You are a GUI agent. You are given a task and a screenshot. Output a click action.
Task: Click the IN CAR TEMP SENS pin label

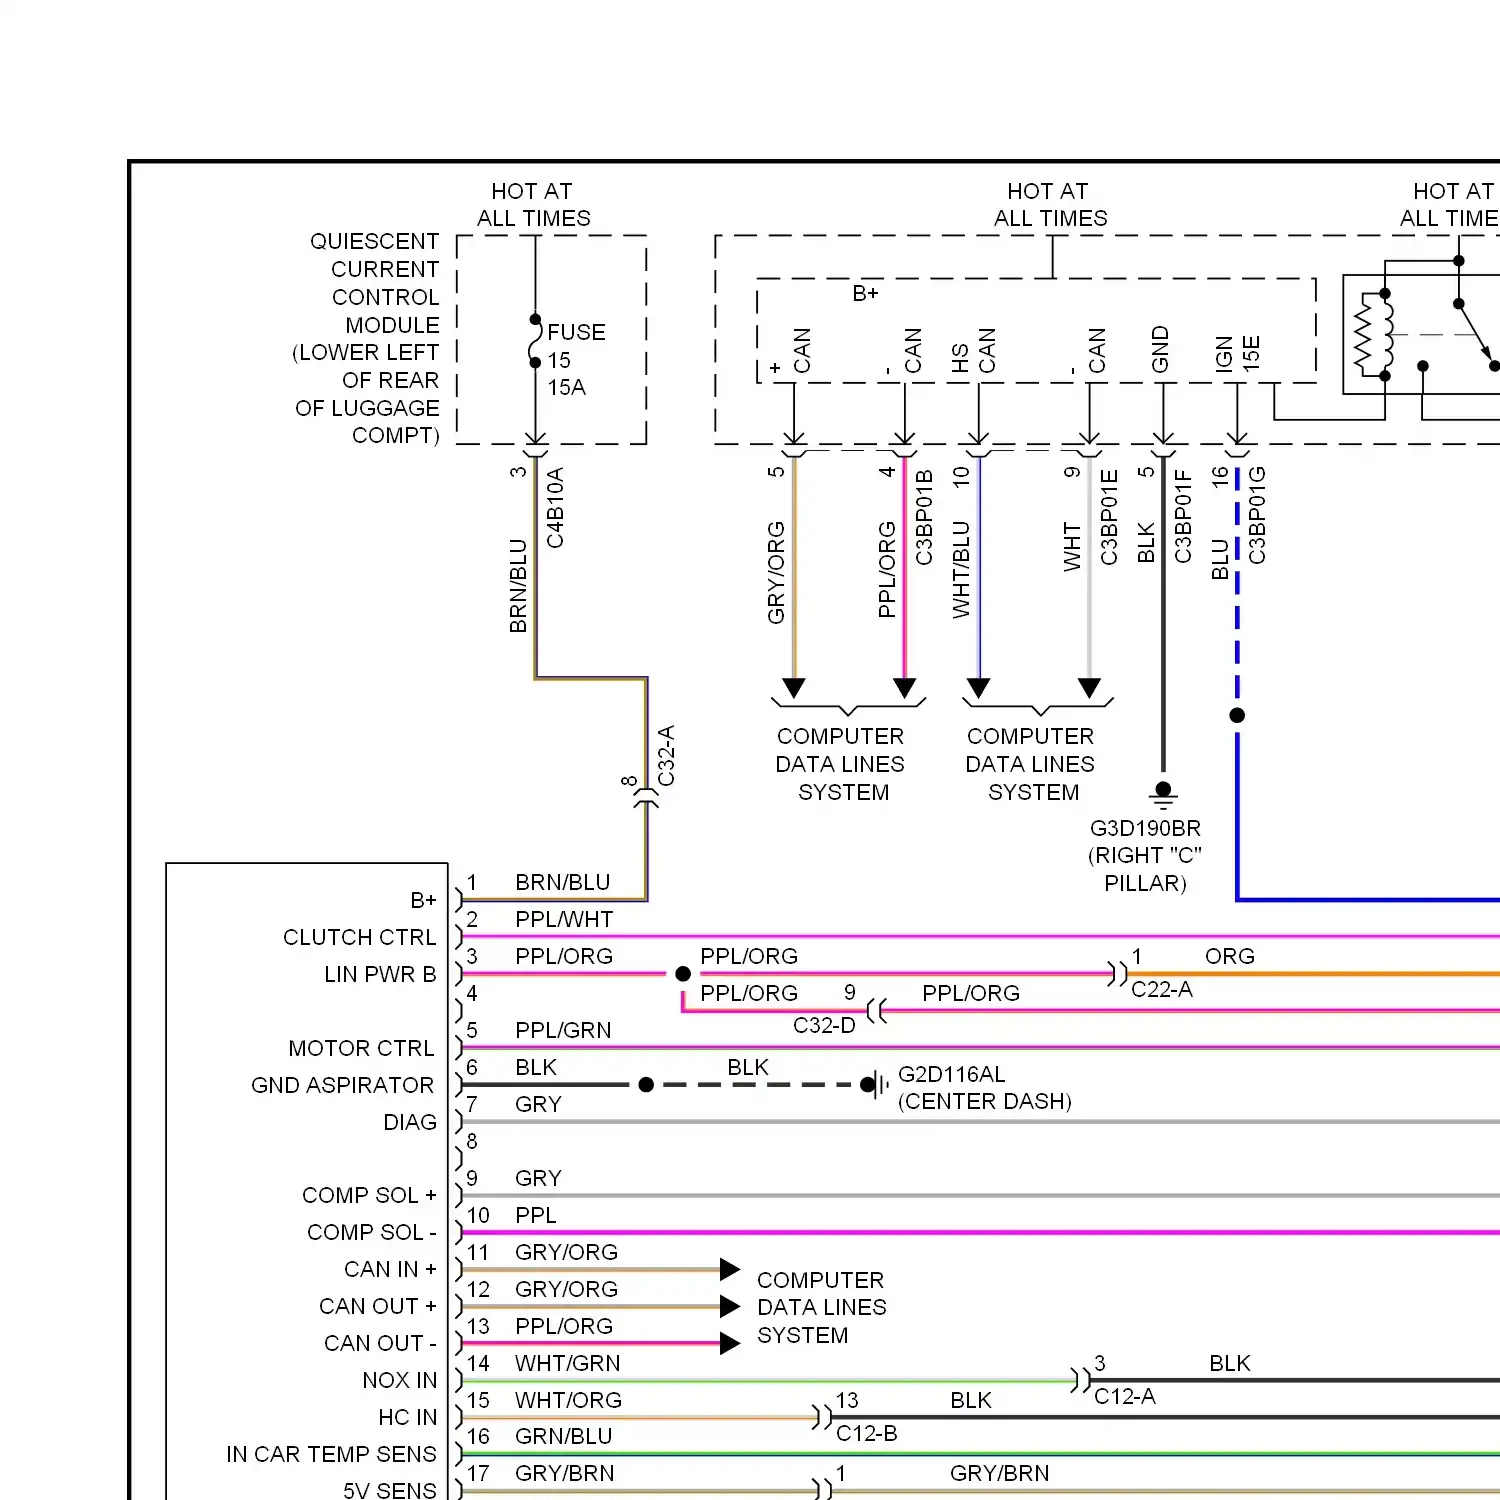tap(331, 1454)
